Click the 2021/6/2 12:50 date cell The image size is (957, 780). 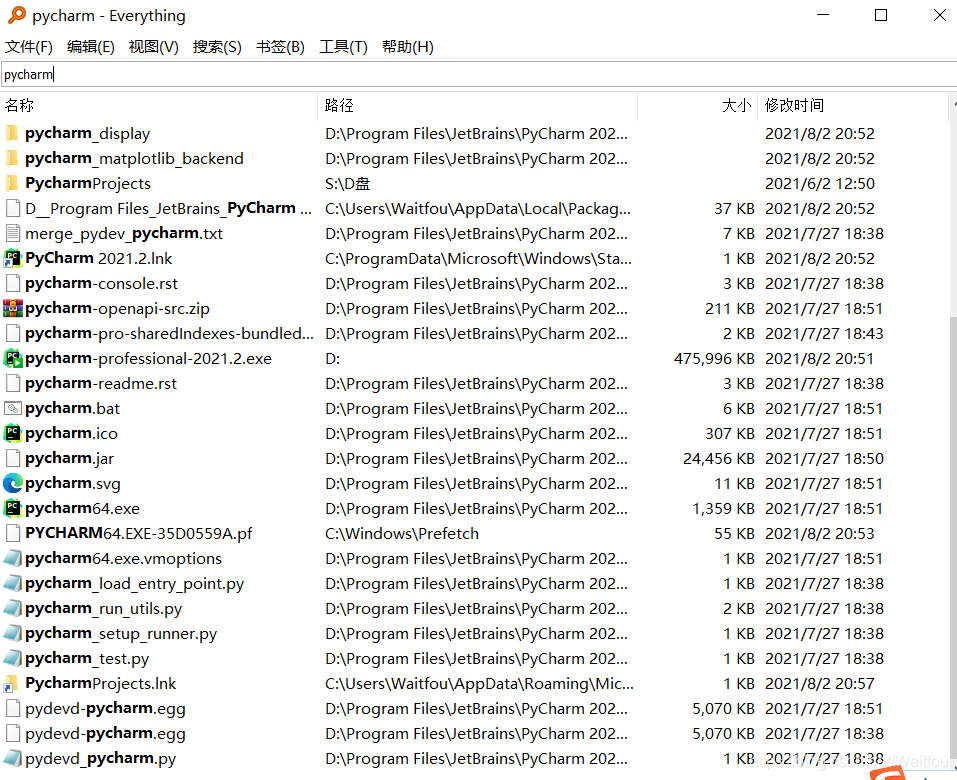(820, 184)
